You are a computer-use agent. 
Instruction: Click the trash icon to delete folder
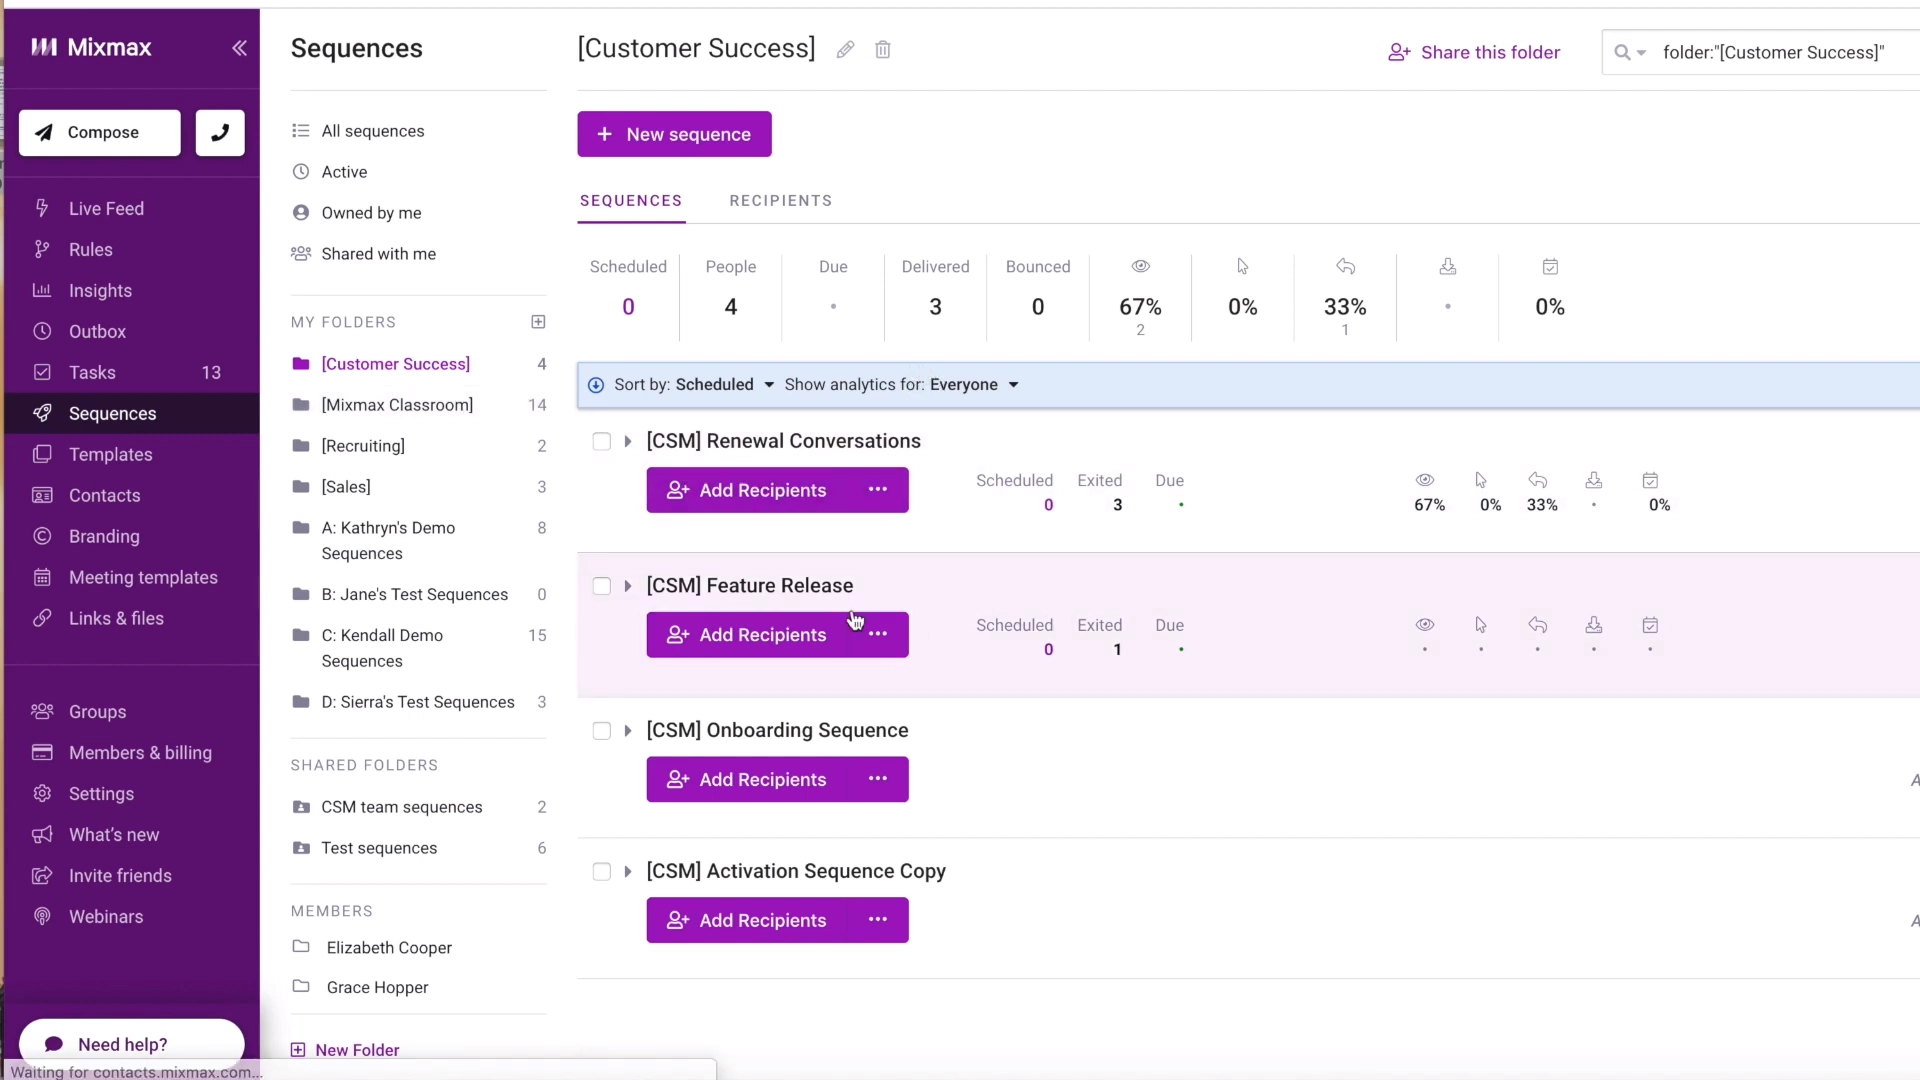tap(883, 49)
